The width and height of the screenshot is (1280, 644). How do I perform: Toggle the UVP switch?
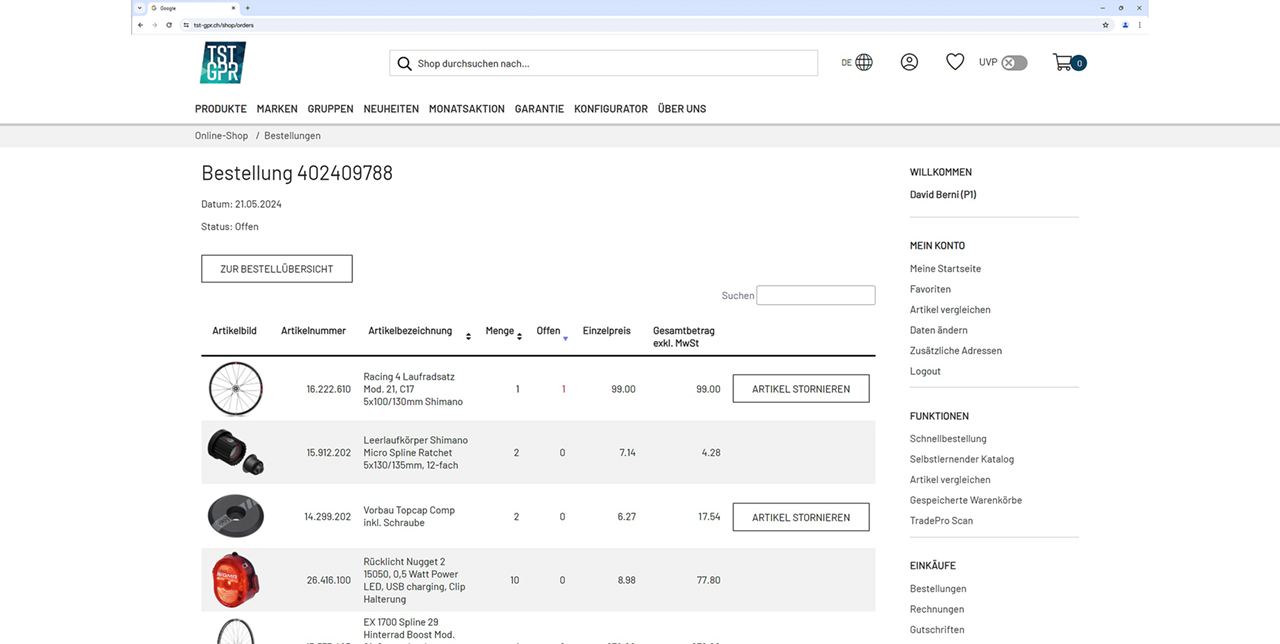coord(1014,63)
